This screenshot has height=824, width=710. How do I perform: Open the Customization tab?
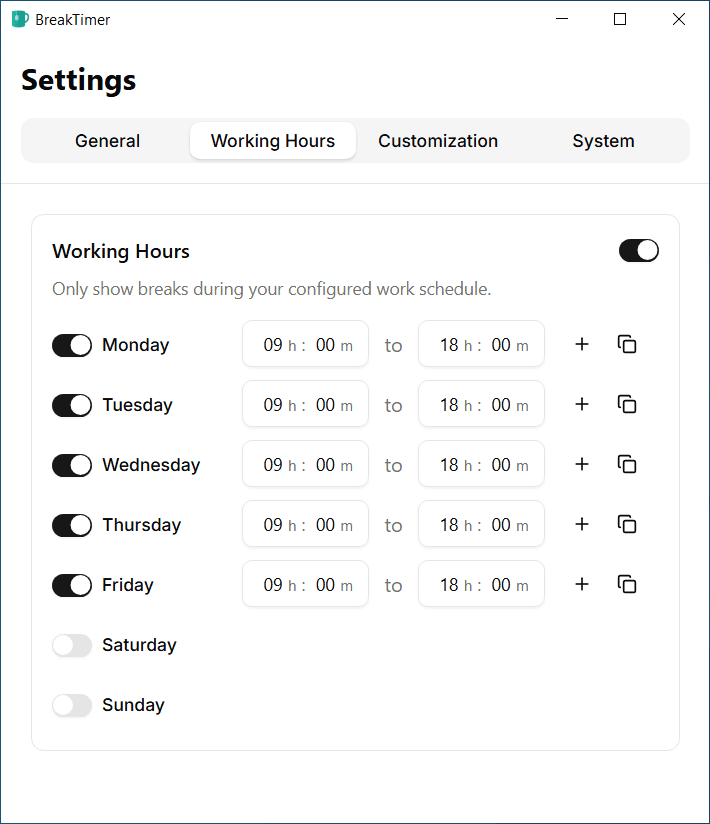click(x=438, y=141)
